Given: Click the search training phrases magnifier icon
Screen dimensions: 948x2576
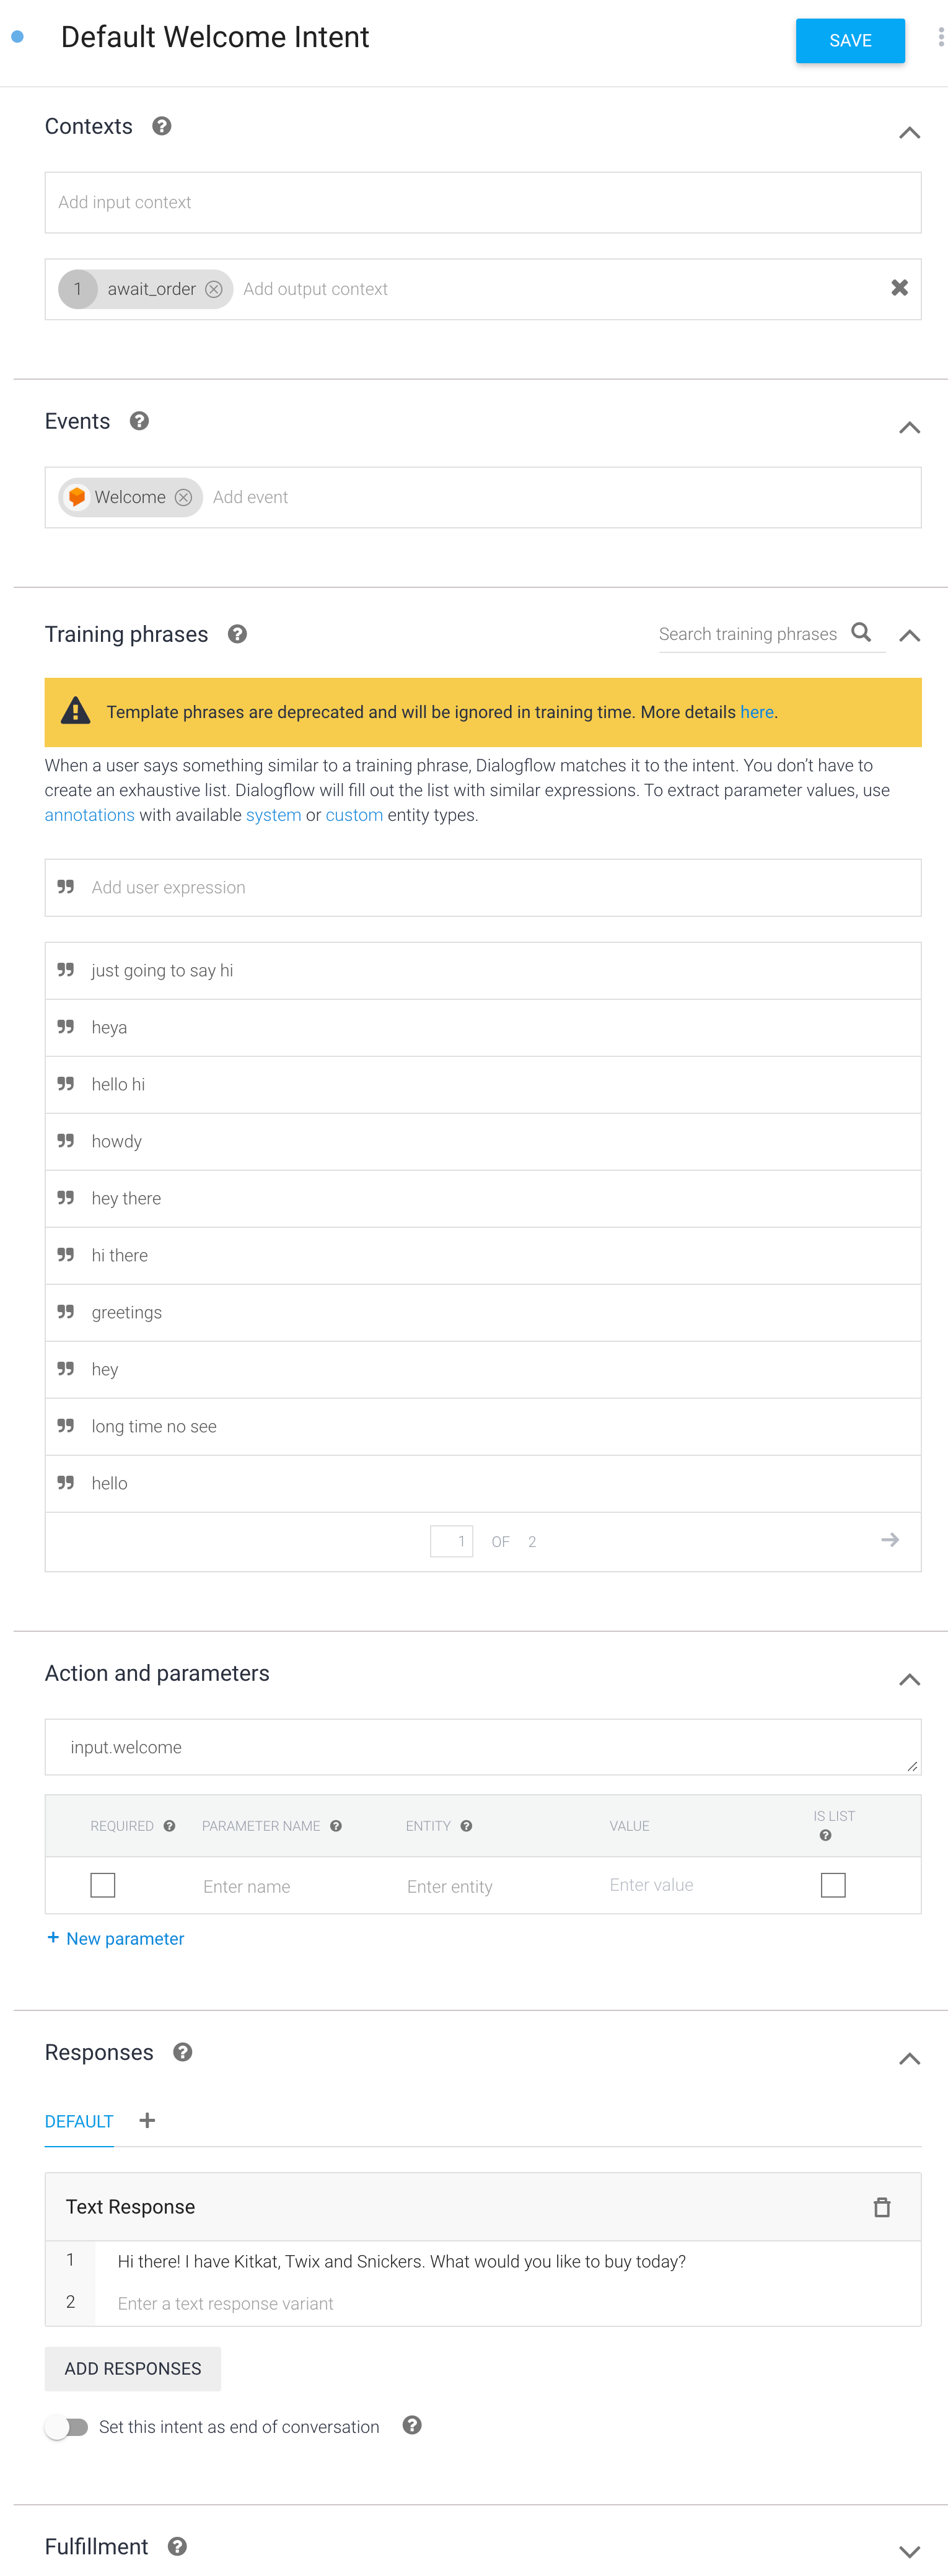Looking at the screenshot, I should tap(861, 632).
